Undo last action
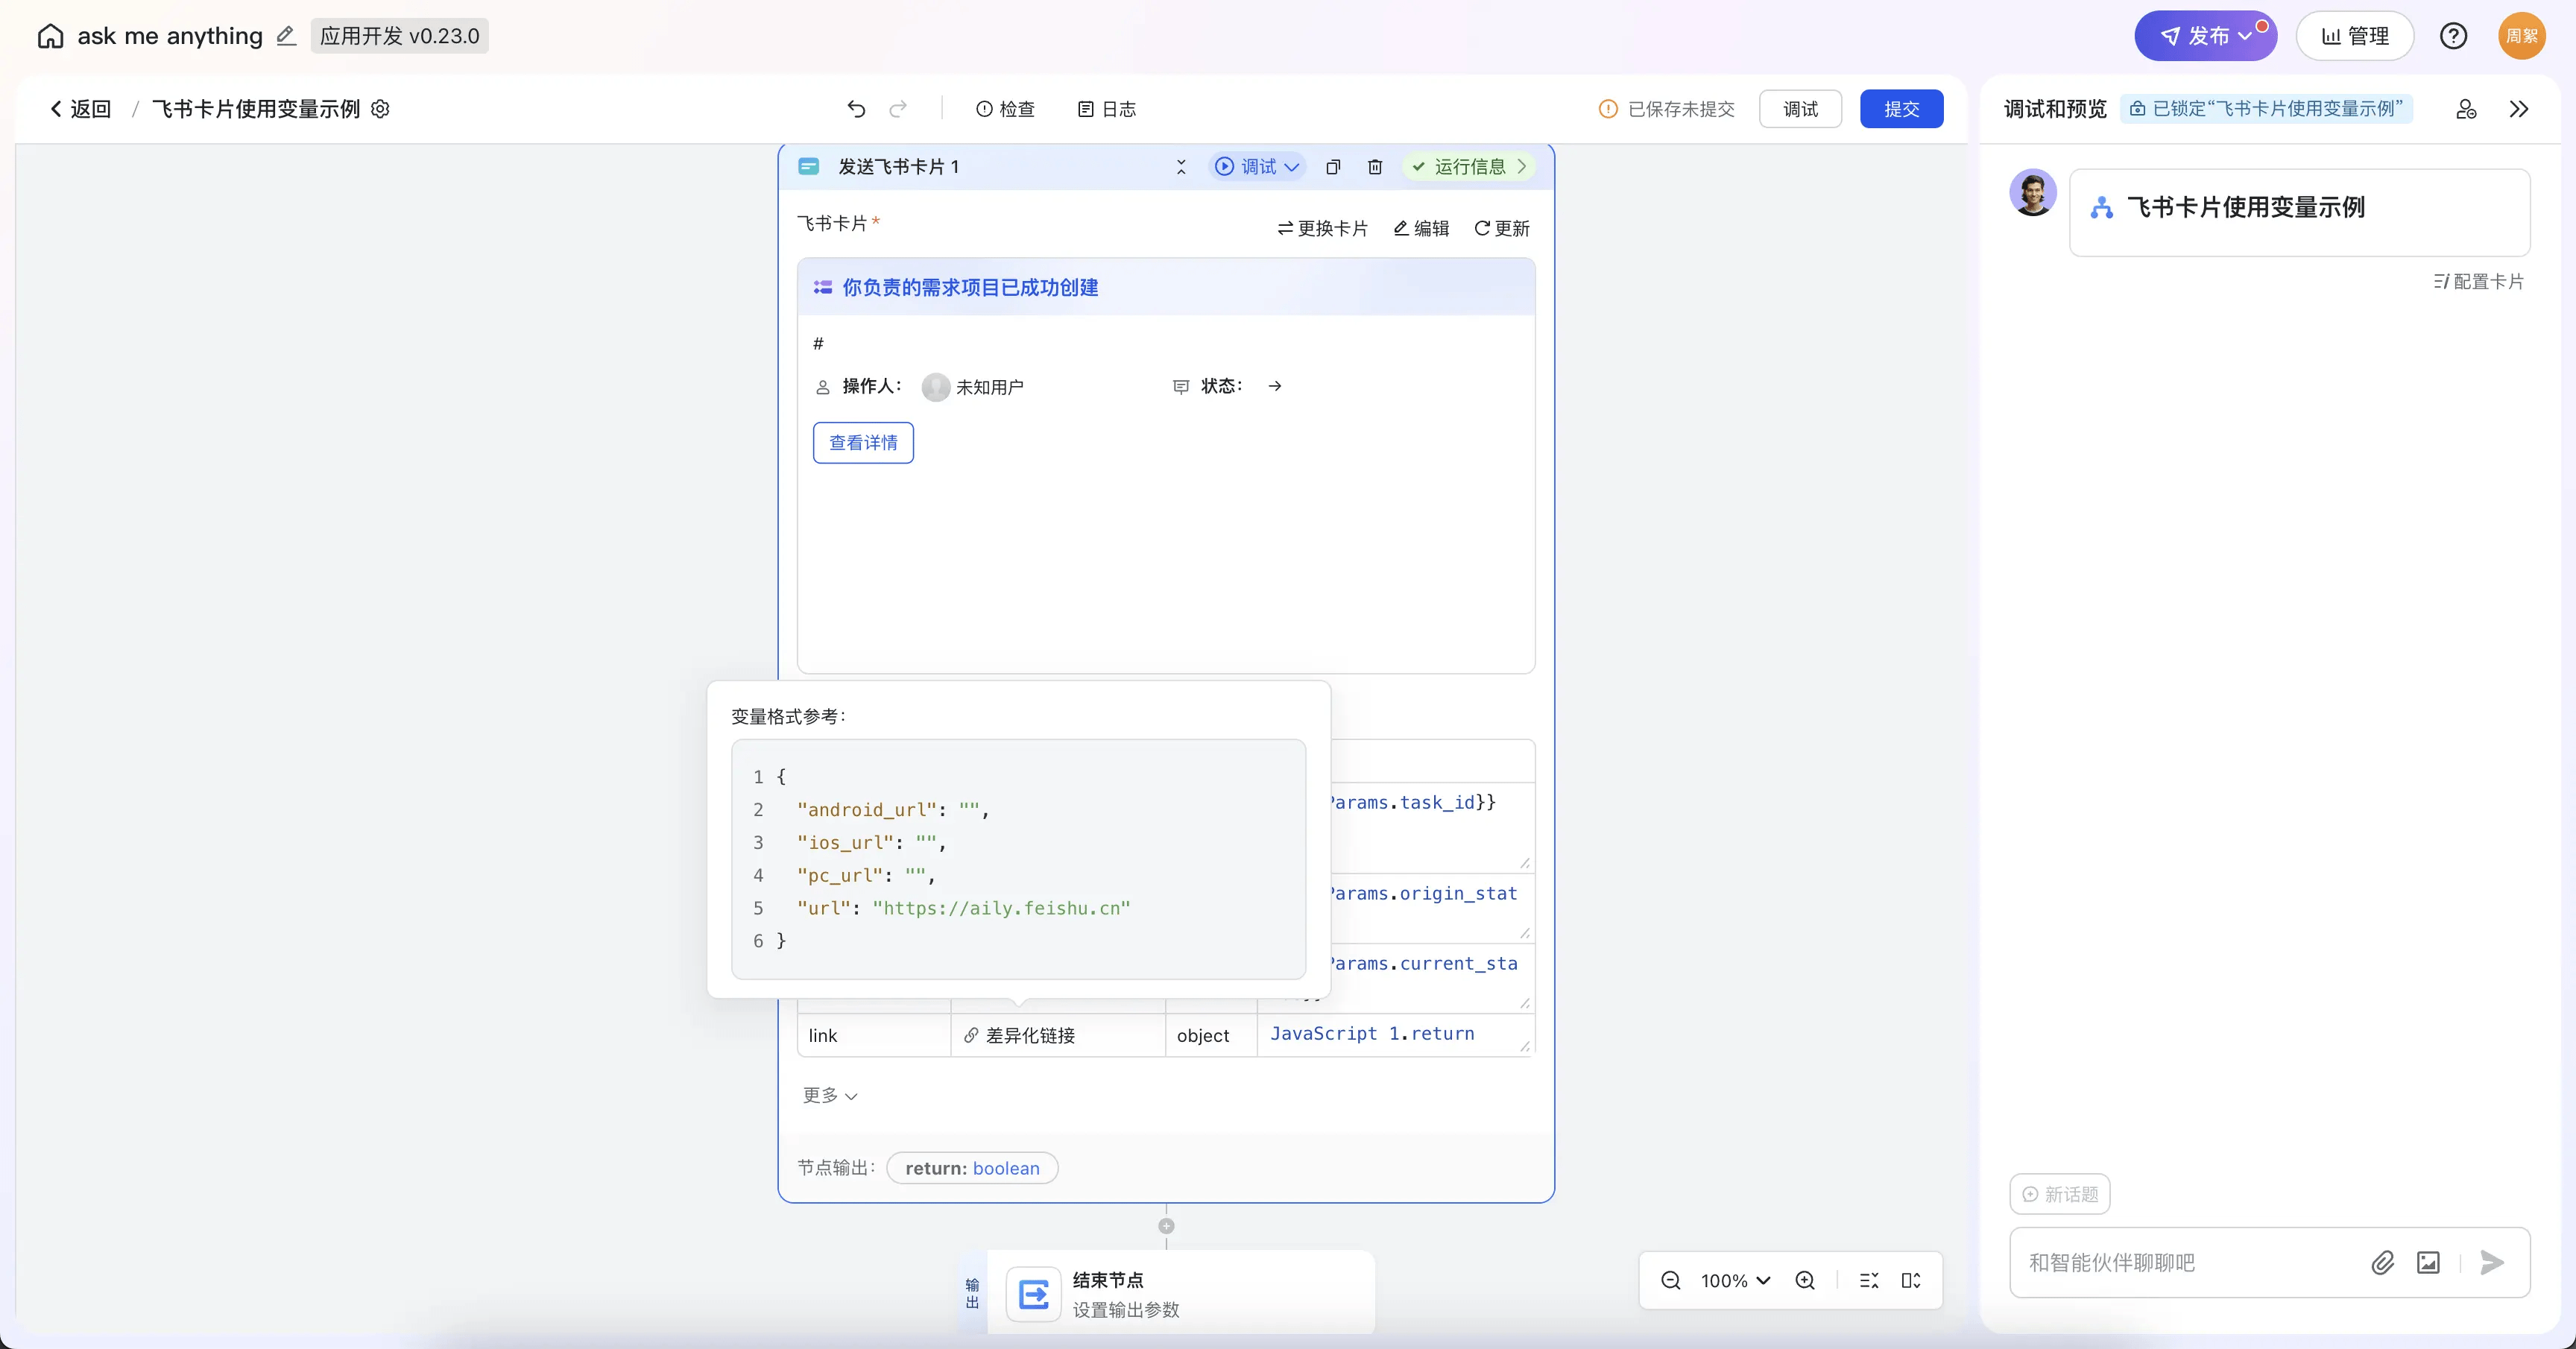The width and height of the screenshot is (2576, 1349). pos(856,109)
